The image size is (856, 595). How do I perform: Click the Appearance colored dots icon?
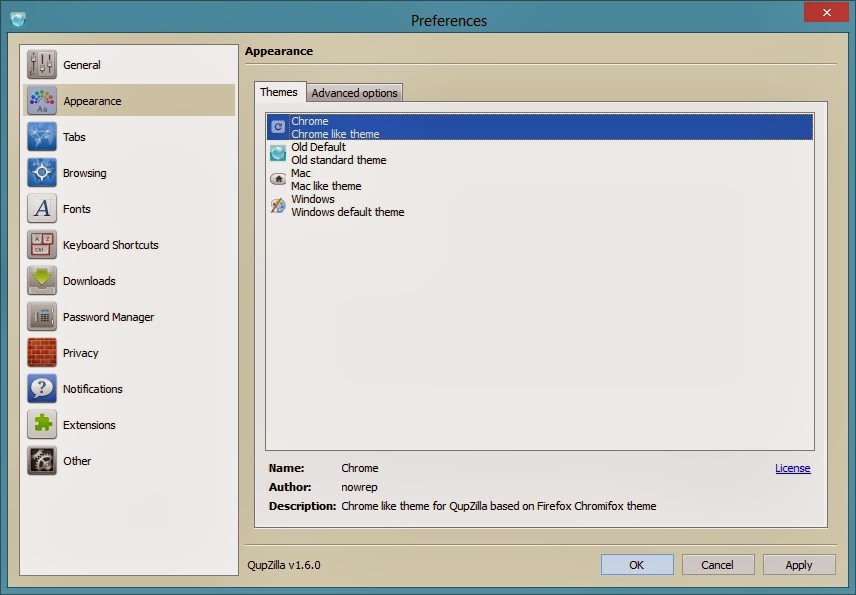click(41, 100)
